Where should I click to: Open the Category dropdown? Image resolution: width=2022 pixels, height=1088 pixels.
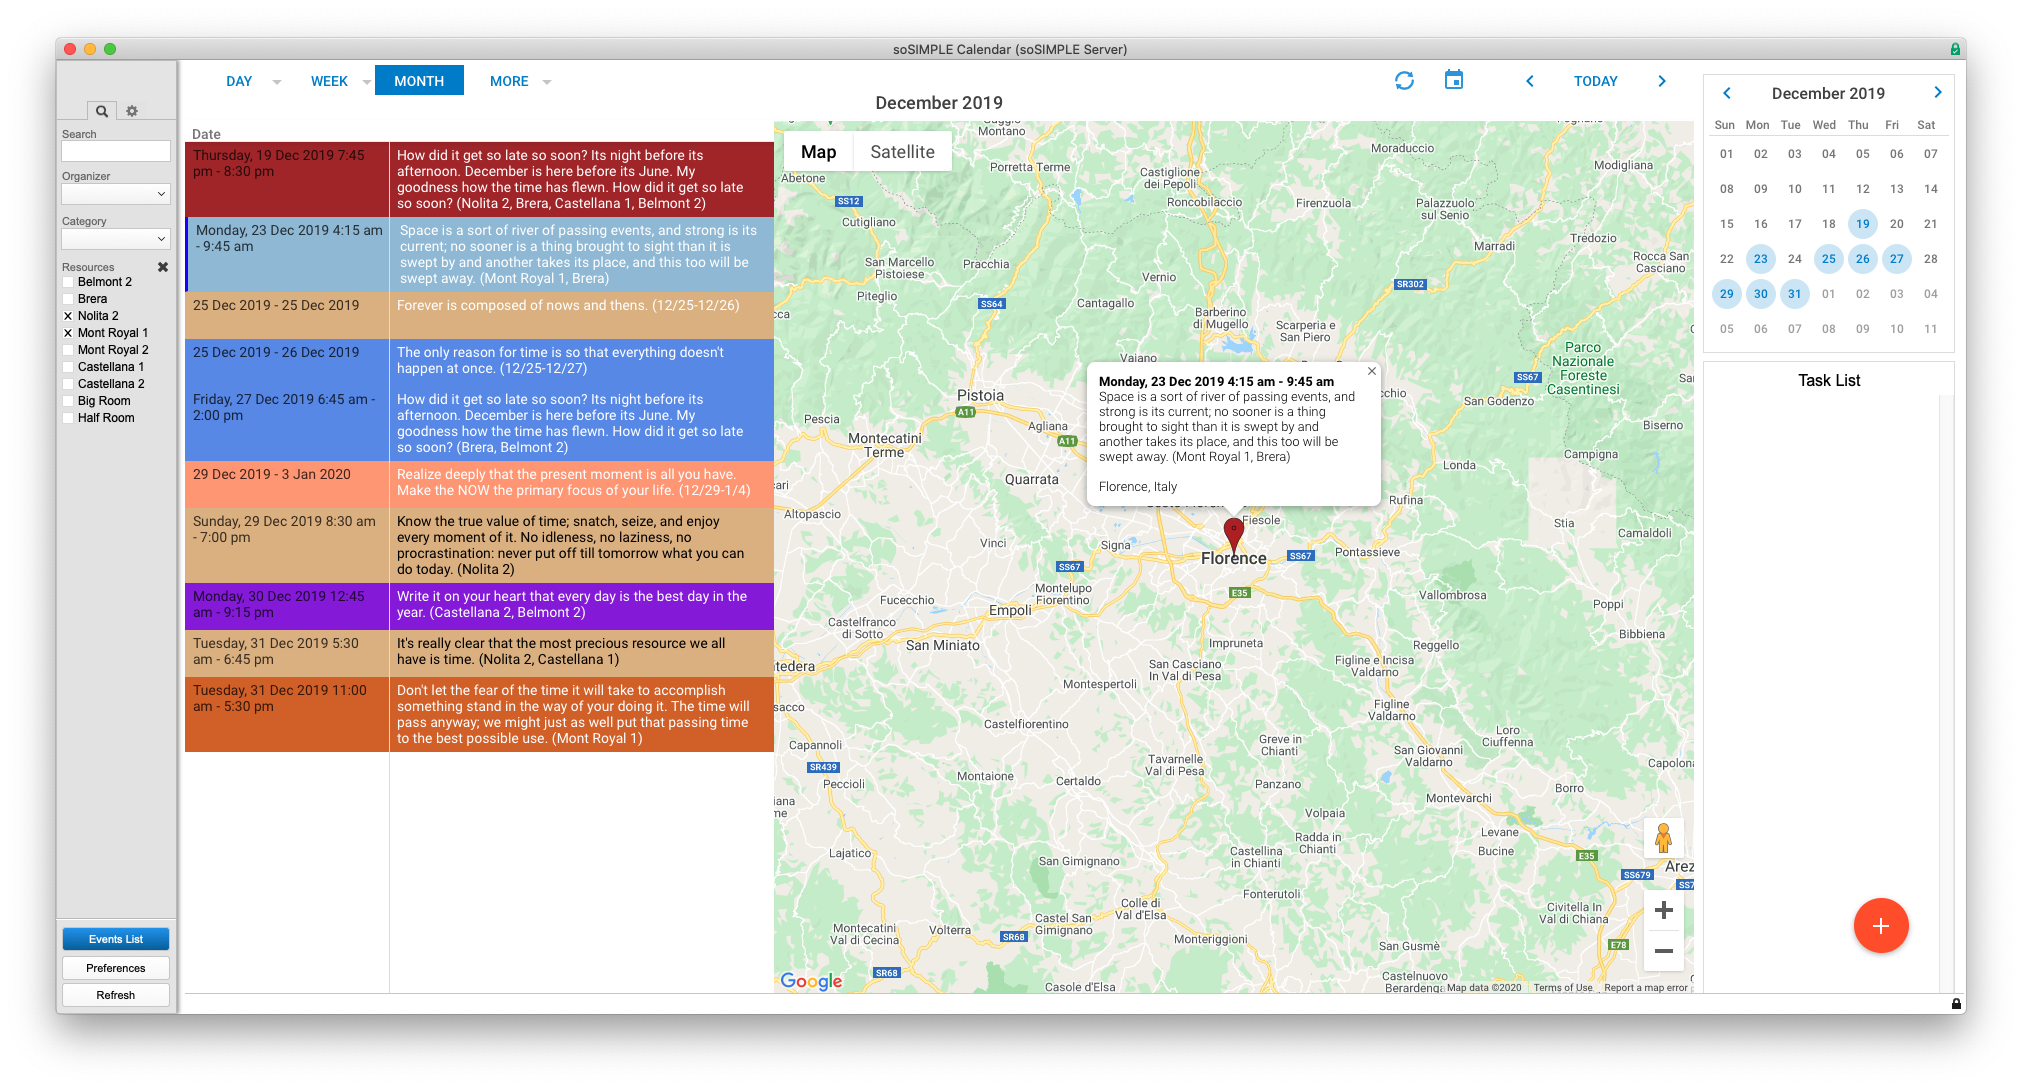point(116,239)
